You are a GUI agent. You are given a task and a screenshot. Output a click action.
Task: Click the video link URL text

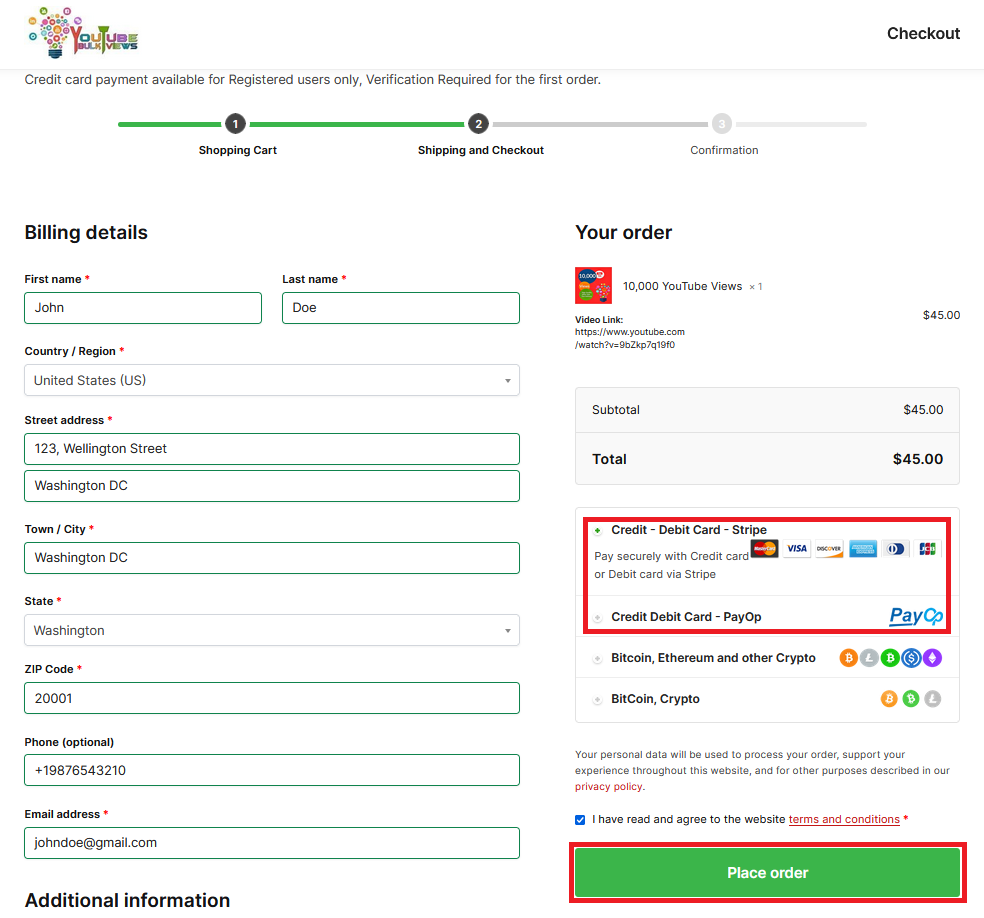coord(629,338)
